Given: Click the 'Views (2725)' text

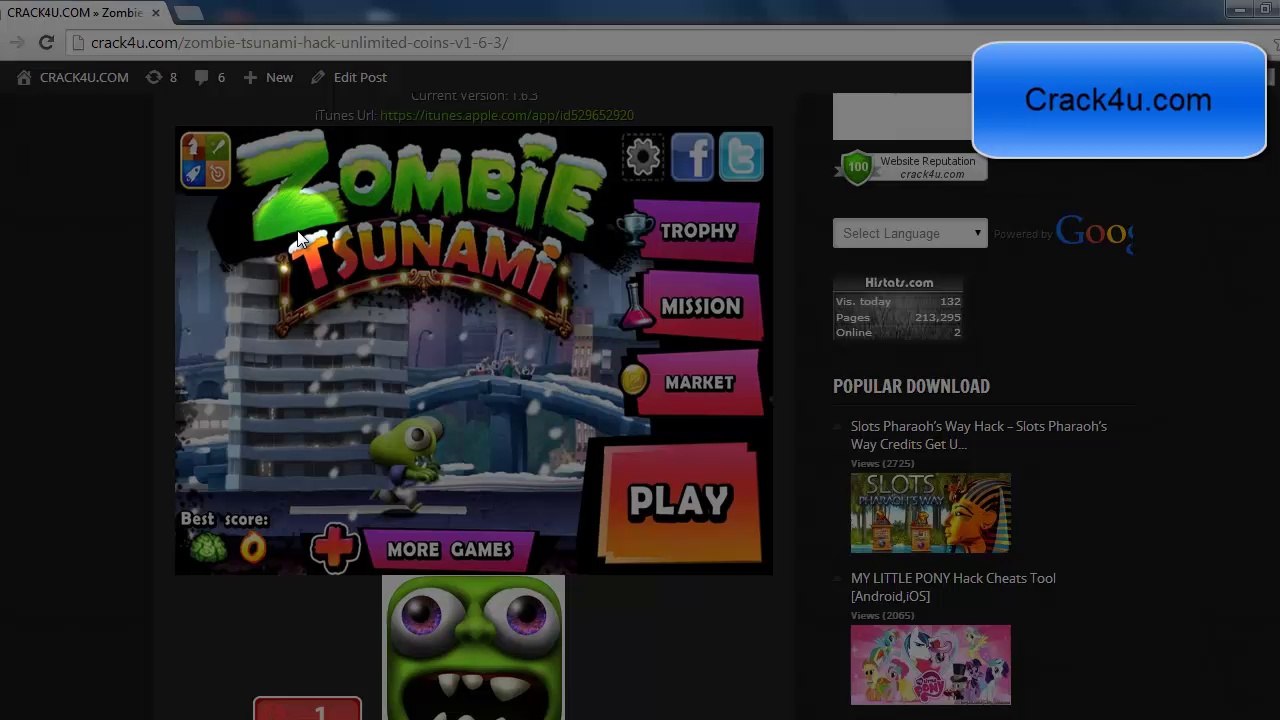Looking at the screenshot, I should tap(883, 463).
